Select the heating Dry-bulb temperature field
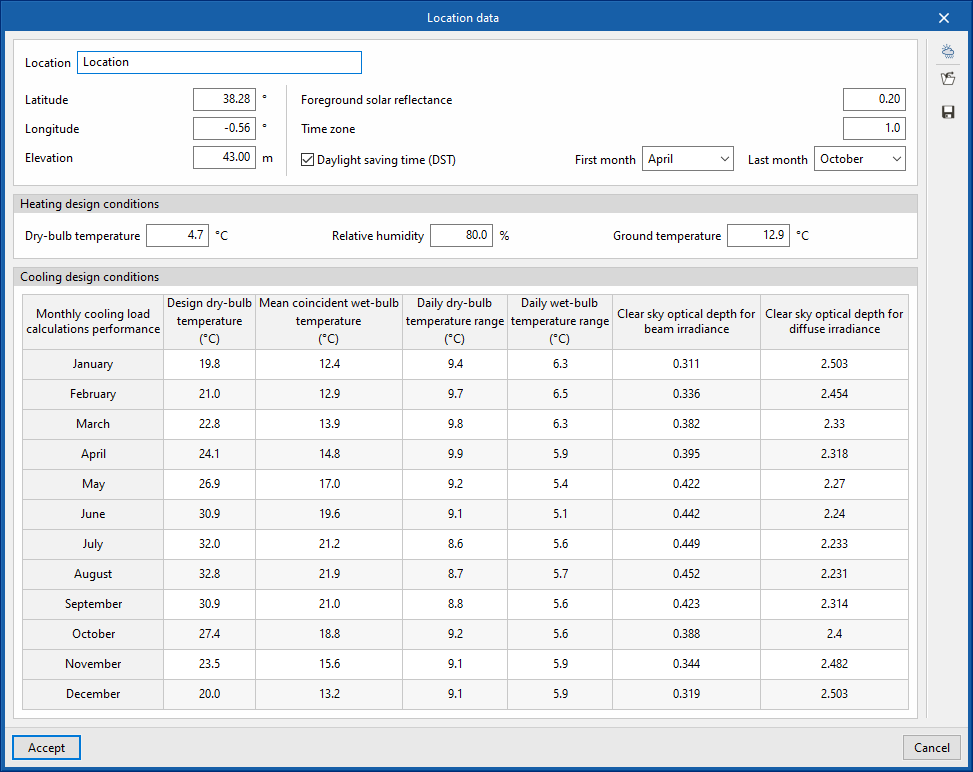The width and height of the screenshot is (973, 772). coord(177,235)
